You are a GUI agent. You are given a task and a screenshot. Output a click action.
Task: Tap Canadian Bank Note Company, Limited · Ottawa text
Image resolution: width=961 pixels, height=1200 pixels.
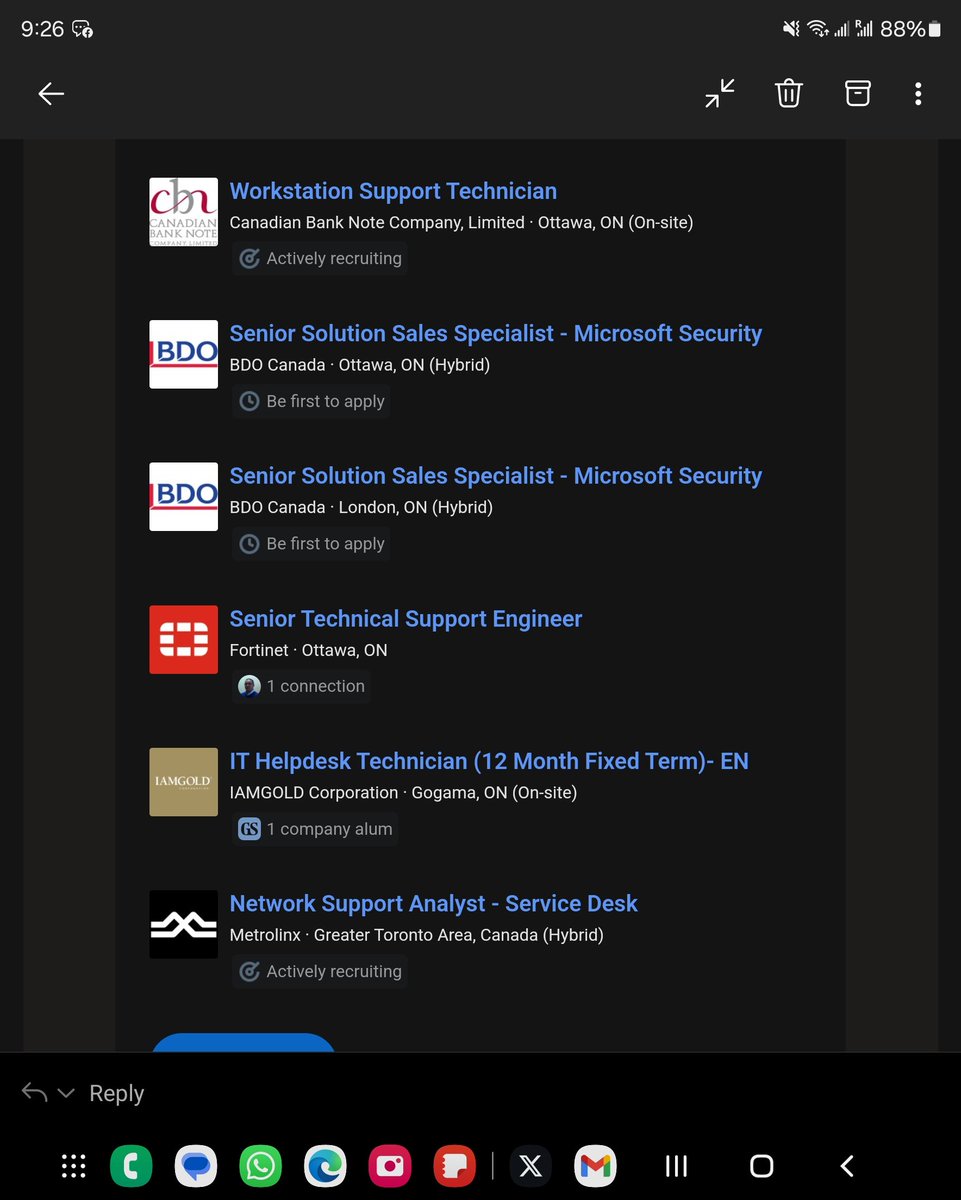(461, 222)
